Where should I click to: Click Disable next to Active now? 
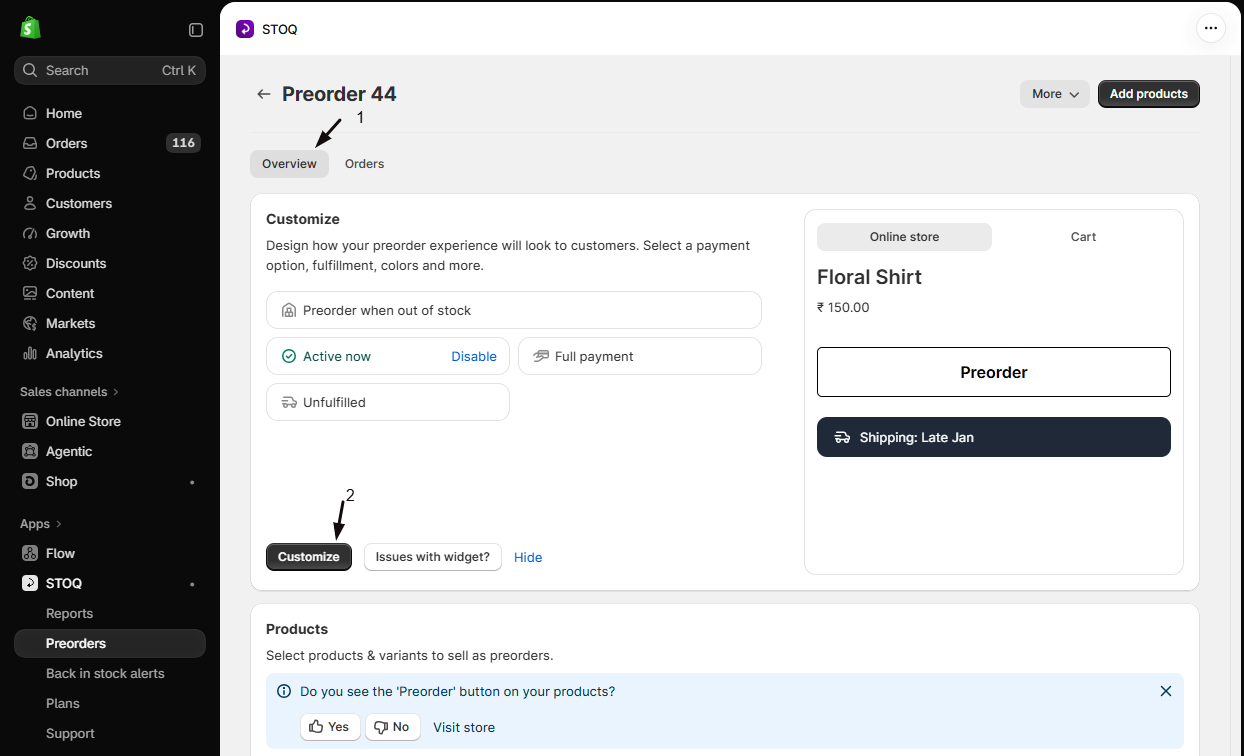pos(474,356)
